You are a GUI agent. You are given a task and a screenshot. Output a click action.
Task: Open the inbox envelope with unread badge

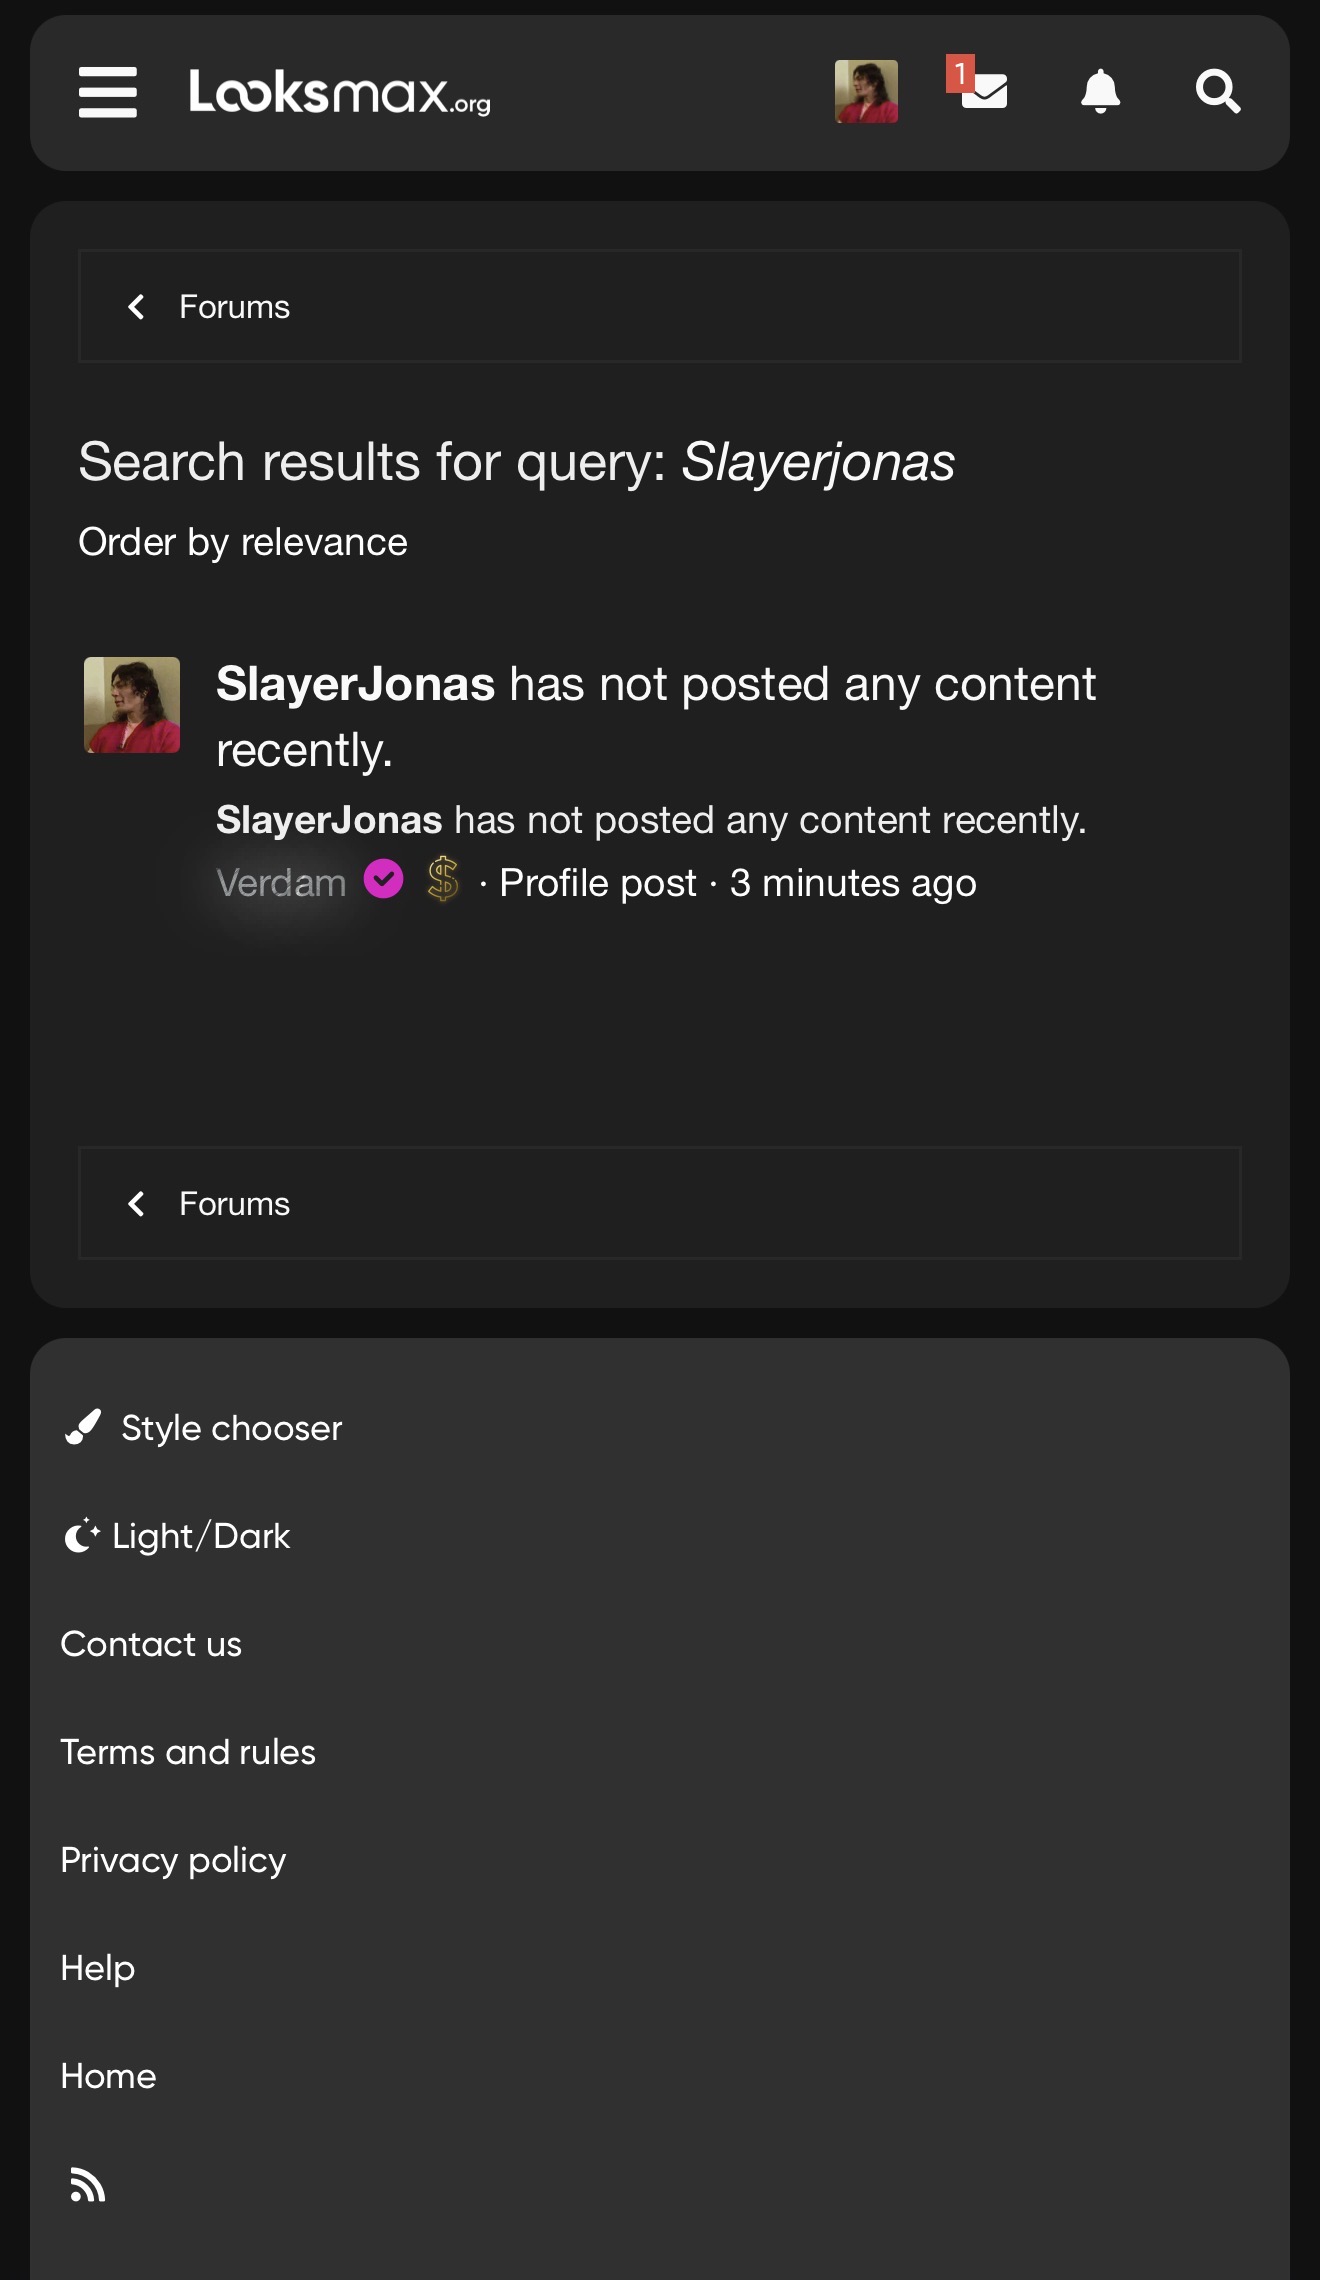982,90
